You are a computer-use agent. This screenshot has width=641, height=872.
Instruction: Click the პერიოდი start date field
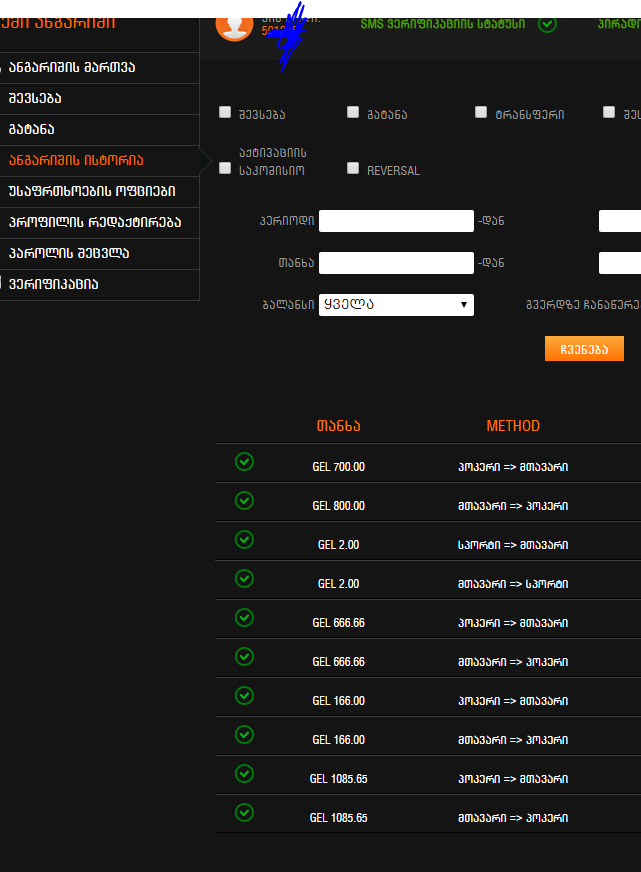click(x=396, y=221)
